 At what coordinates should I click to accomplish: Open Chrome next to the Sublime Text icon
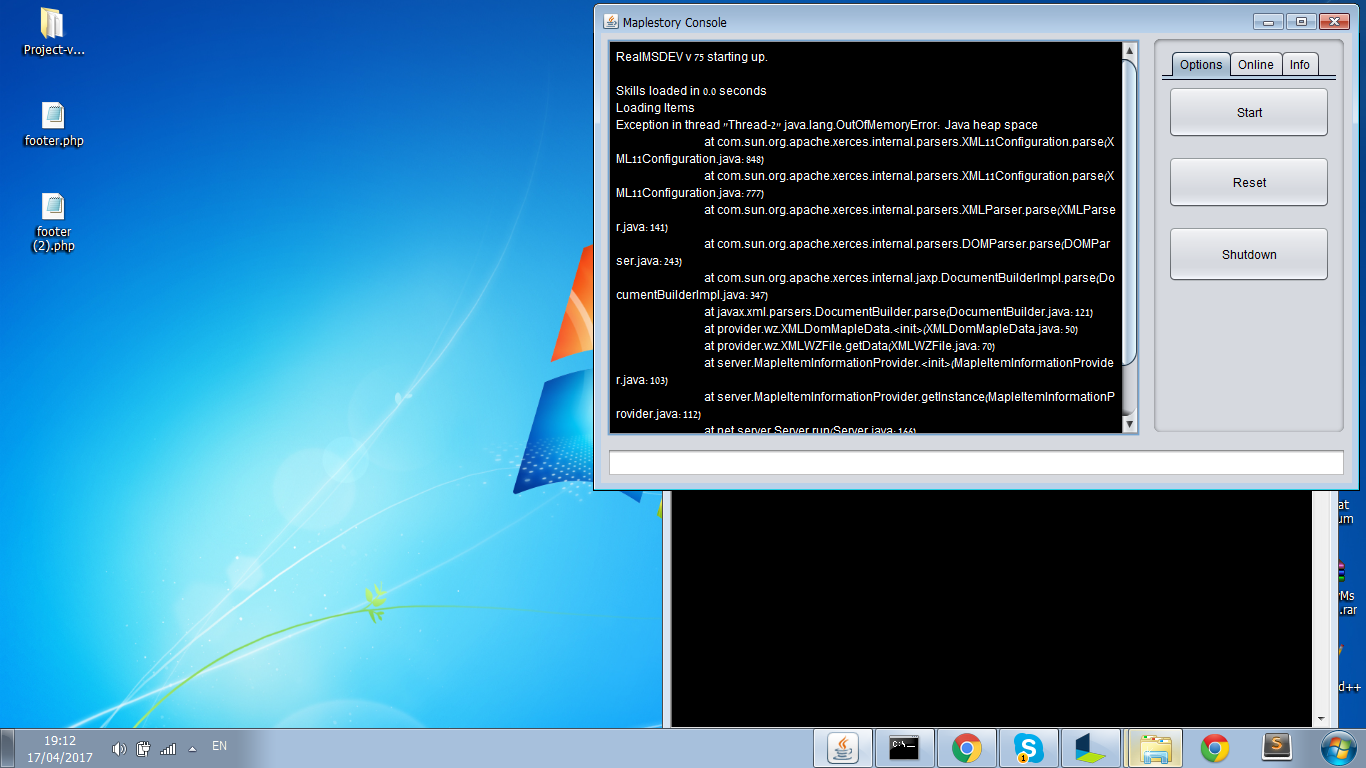pyautogui.click(x=1215, y=748)
